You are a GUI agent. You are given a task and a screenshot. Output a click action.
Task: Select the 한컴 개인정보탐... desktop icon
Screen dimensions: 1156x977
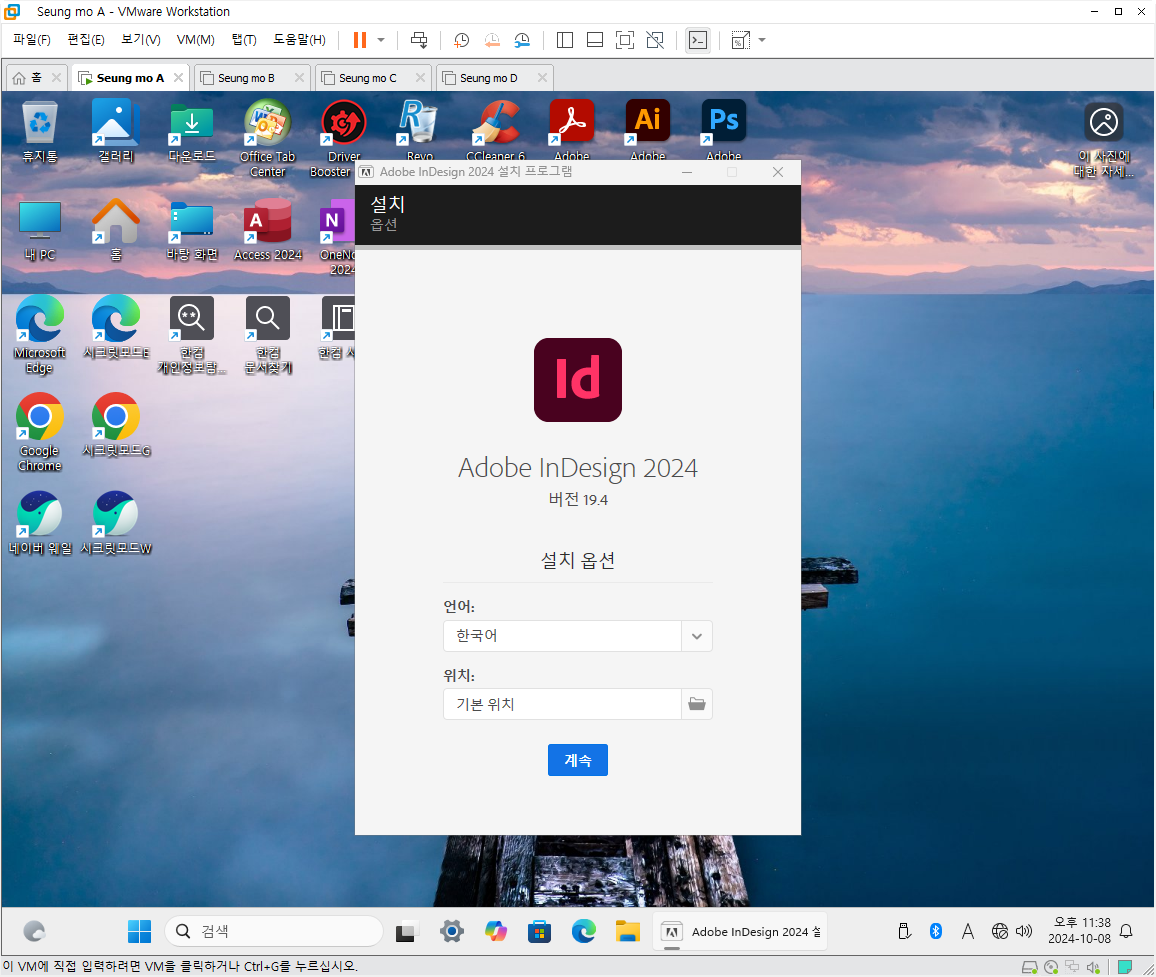pyautogui.click(x=192, y=335)
